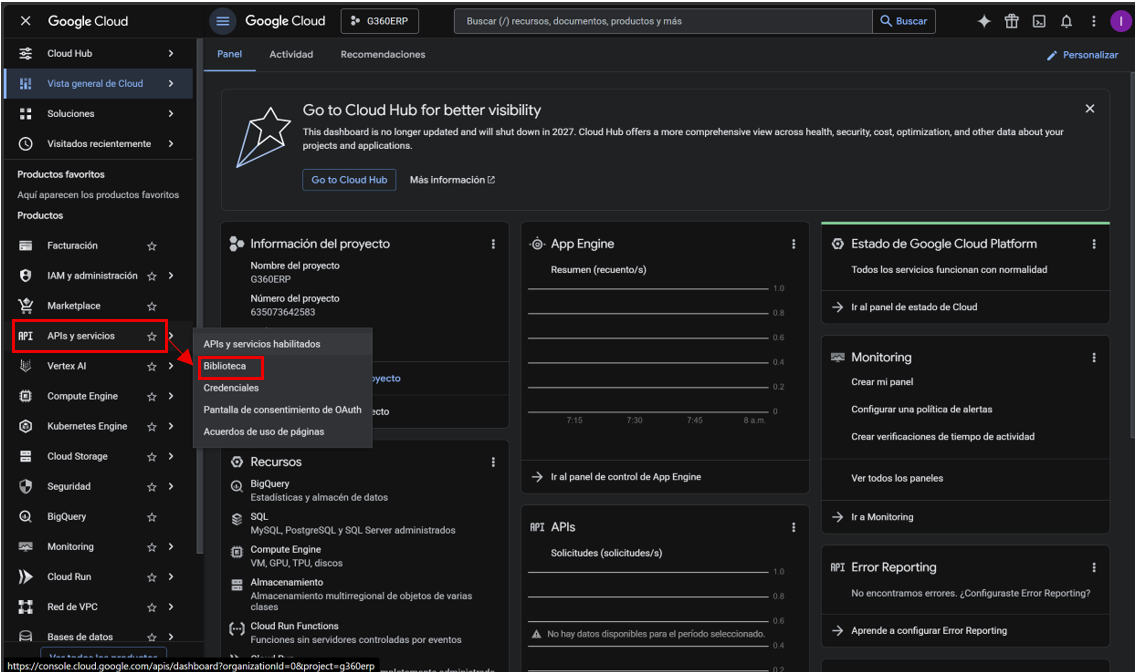This screenshot has height=672, width=1136.
Task: Click the sidebar vertical scrollbar
Action: [x=199, y=295]
